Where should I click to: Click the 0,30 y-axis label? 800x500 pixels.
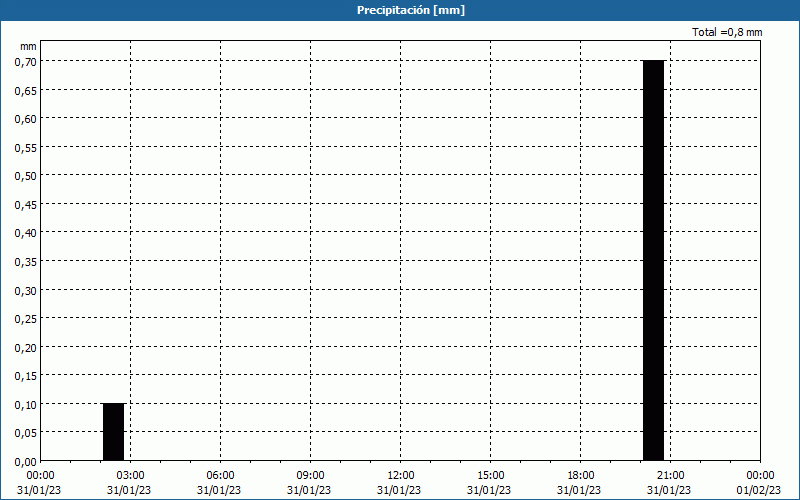coord(28,290)
